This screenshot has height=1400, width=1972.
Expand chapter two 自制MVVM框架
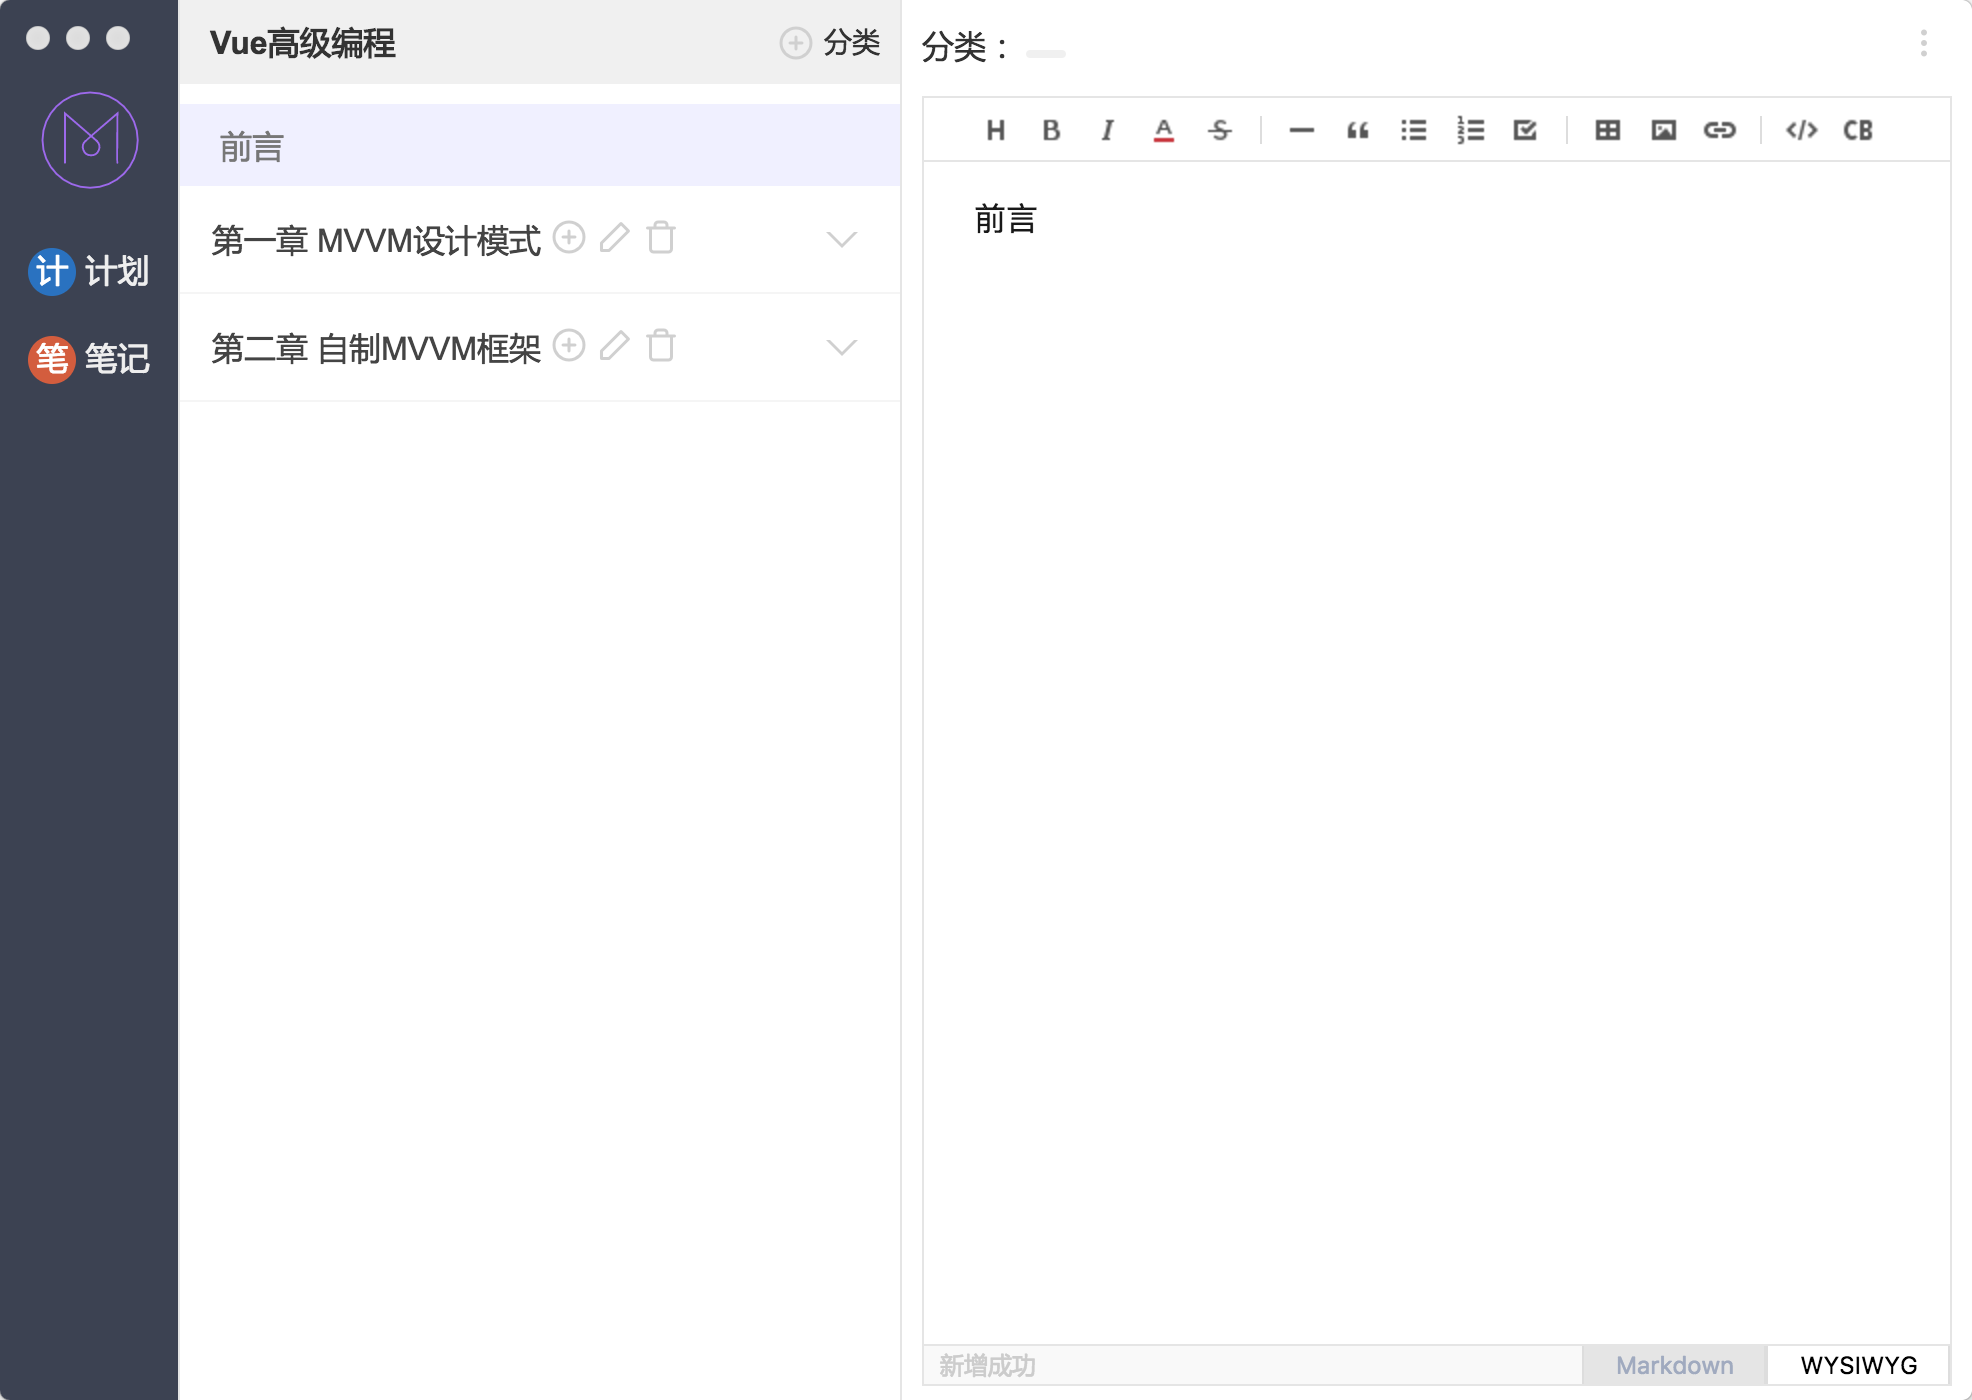842,348
